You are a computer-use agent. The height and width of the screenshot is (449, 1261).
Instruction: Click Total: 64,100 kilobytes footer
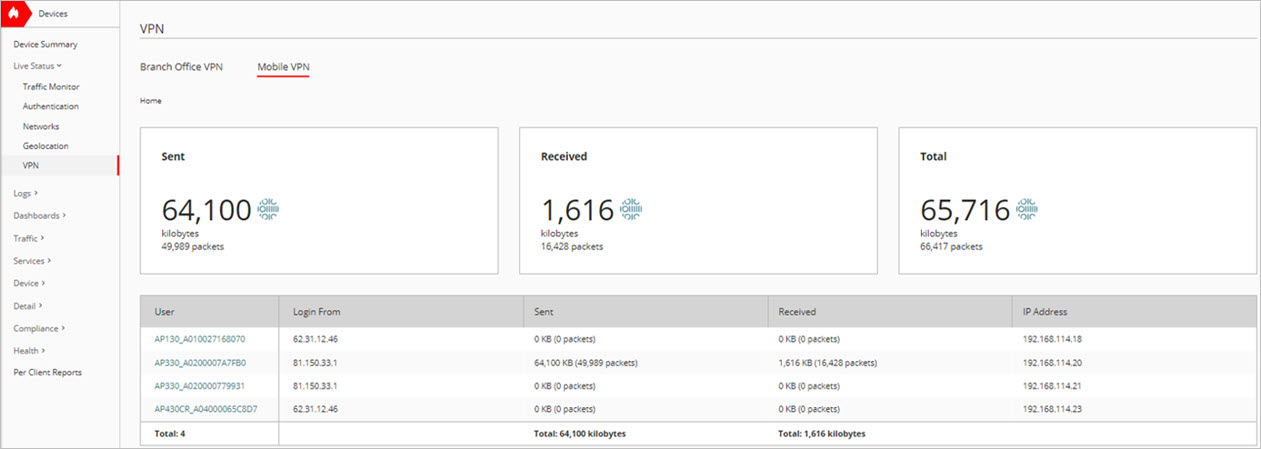click(578, 434)
